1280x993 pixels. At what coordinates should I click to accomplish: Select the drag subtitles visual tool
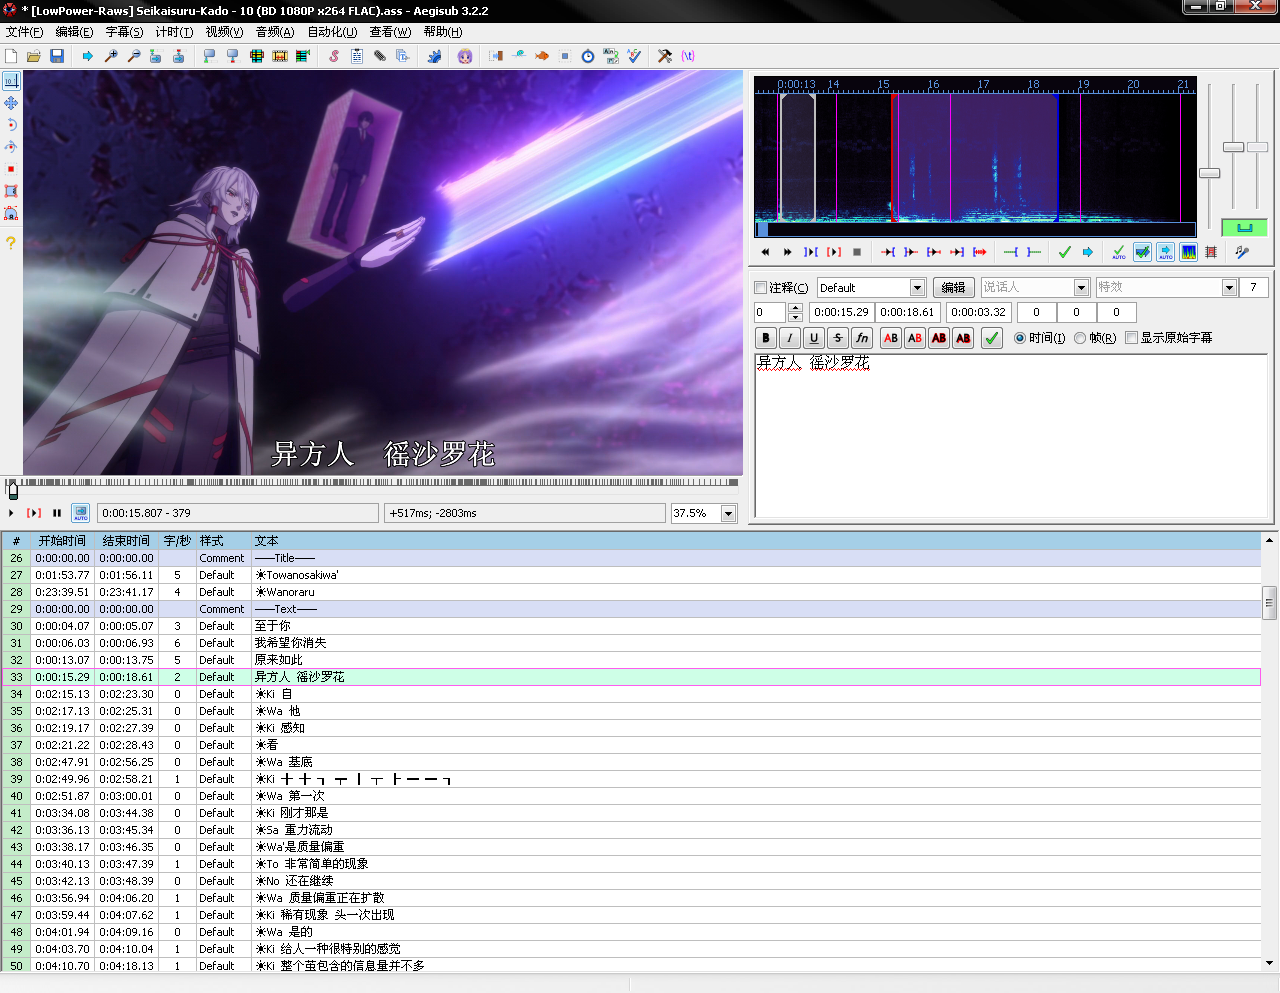click(11, 103)
